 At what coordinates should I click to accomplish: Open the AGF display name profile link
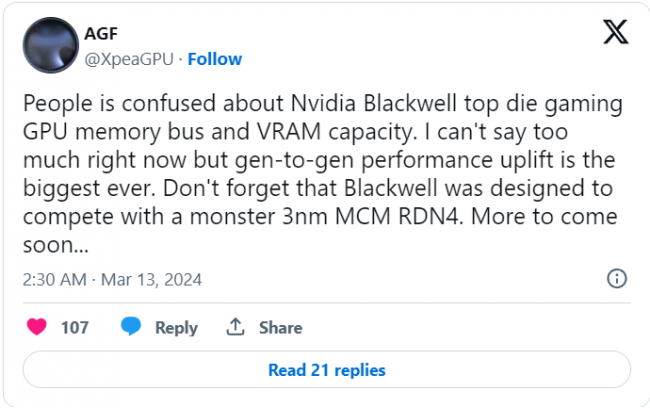tap(101, 34)
